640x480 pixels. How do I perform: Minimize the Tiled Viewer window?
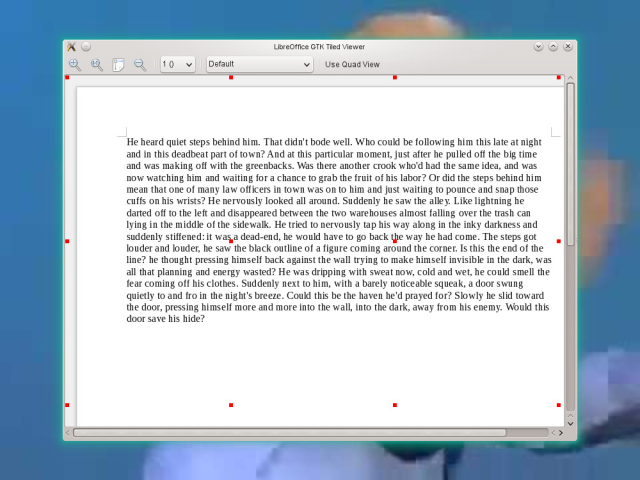point(538,46)
